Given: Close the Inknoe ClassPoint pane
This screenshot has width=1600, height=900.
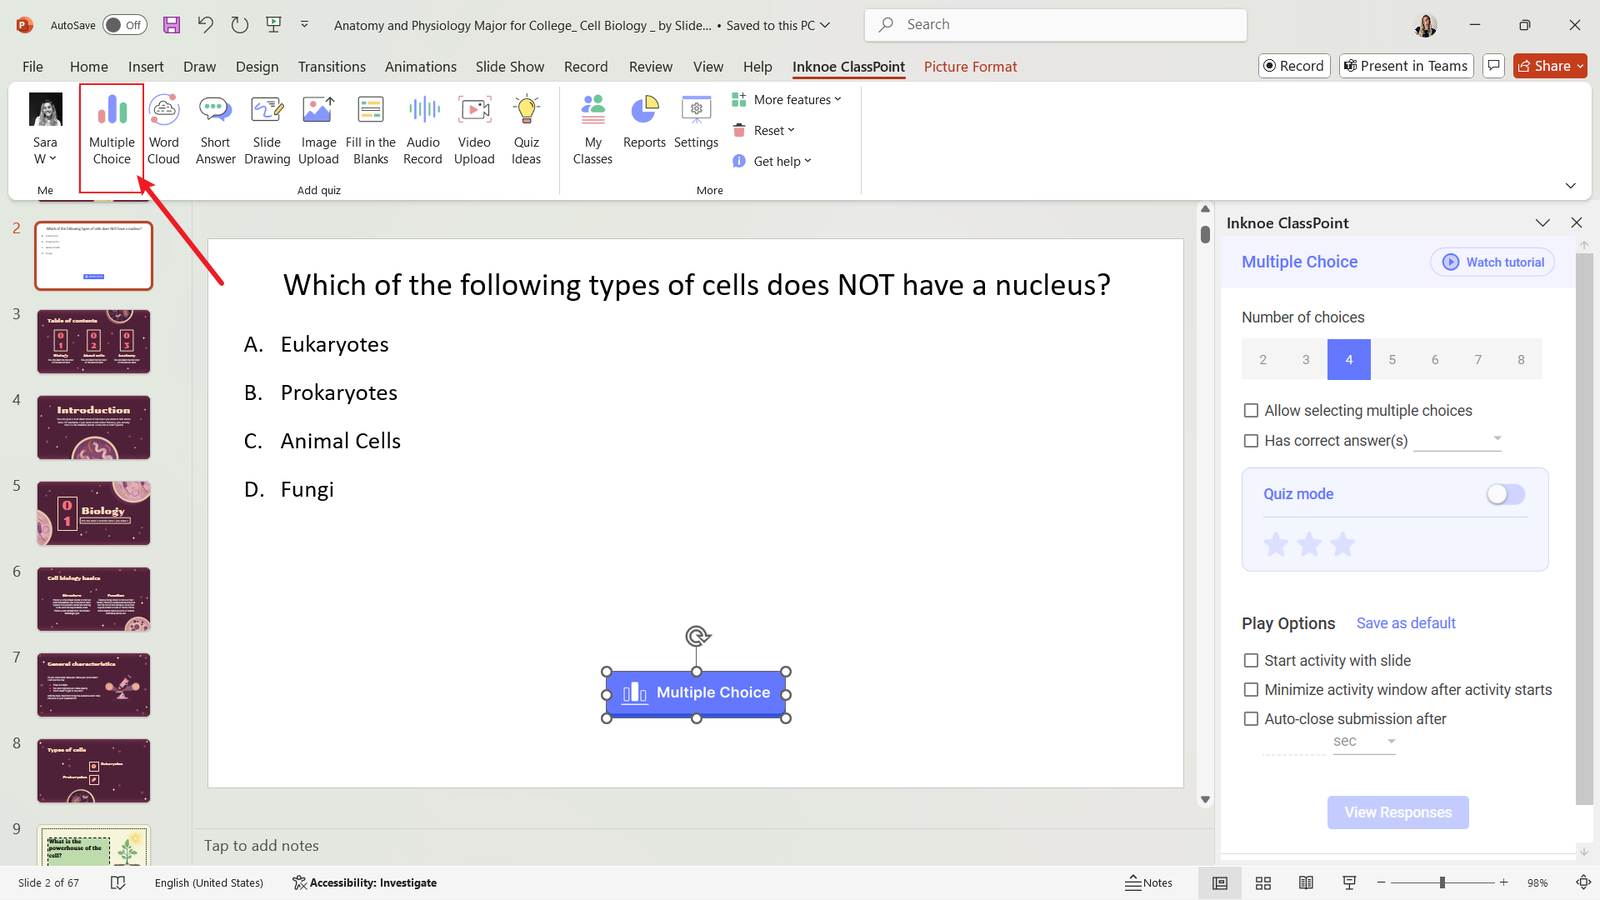Looking at the screenshot, I should [x=1577, y=223].
